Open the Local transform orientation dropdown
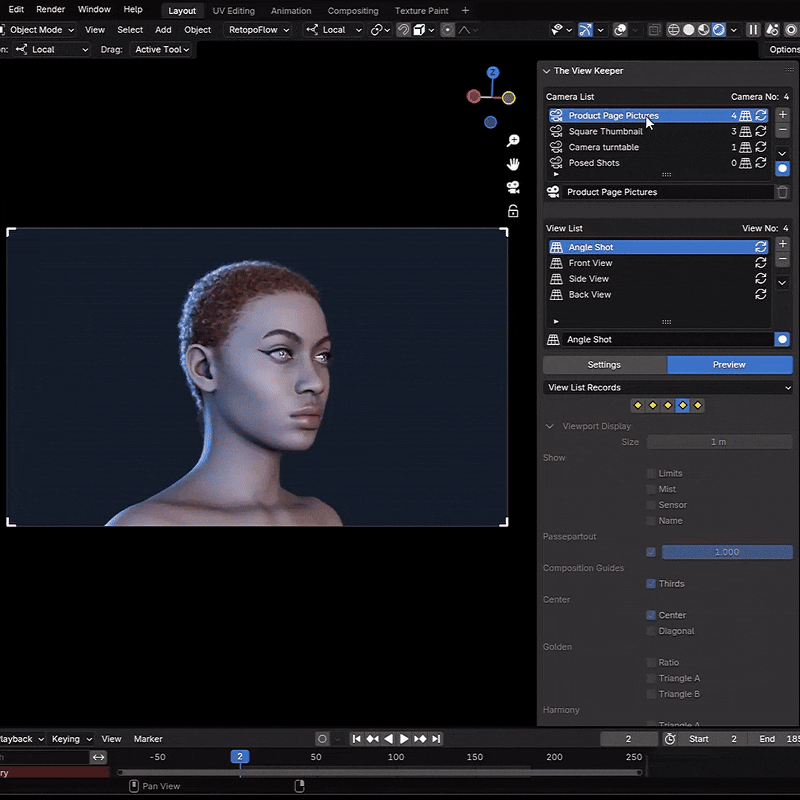 click(334, 30)
